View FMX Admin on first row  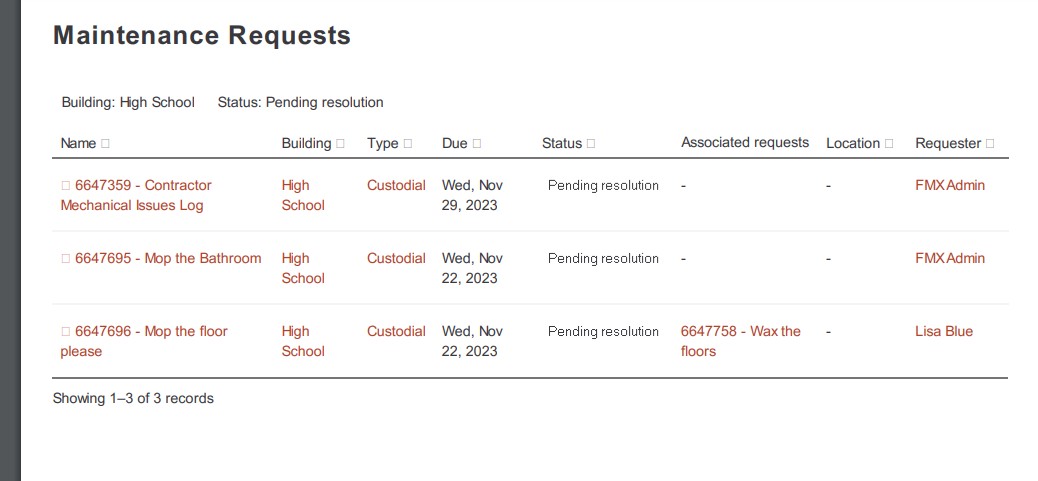pyautogui.click(x=950, y=185)
